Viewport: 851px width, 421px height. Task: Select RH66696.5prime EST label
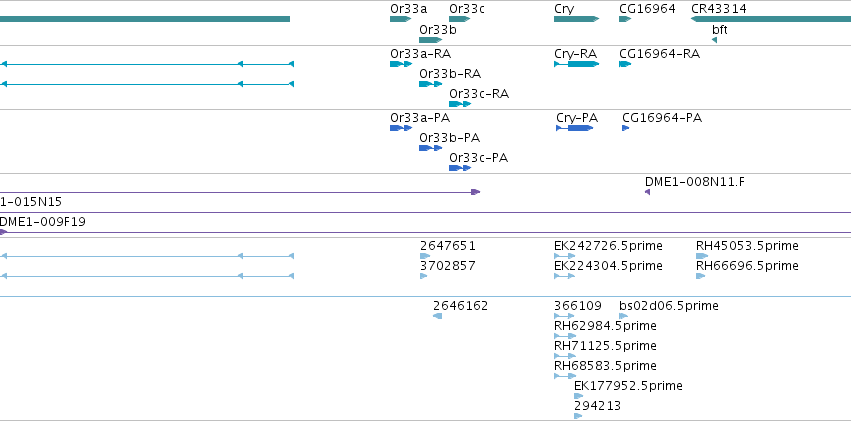[747, 266]
